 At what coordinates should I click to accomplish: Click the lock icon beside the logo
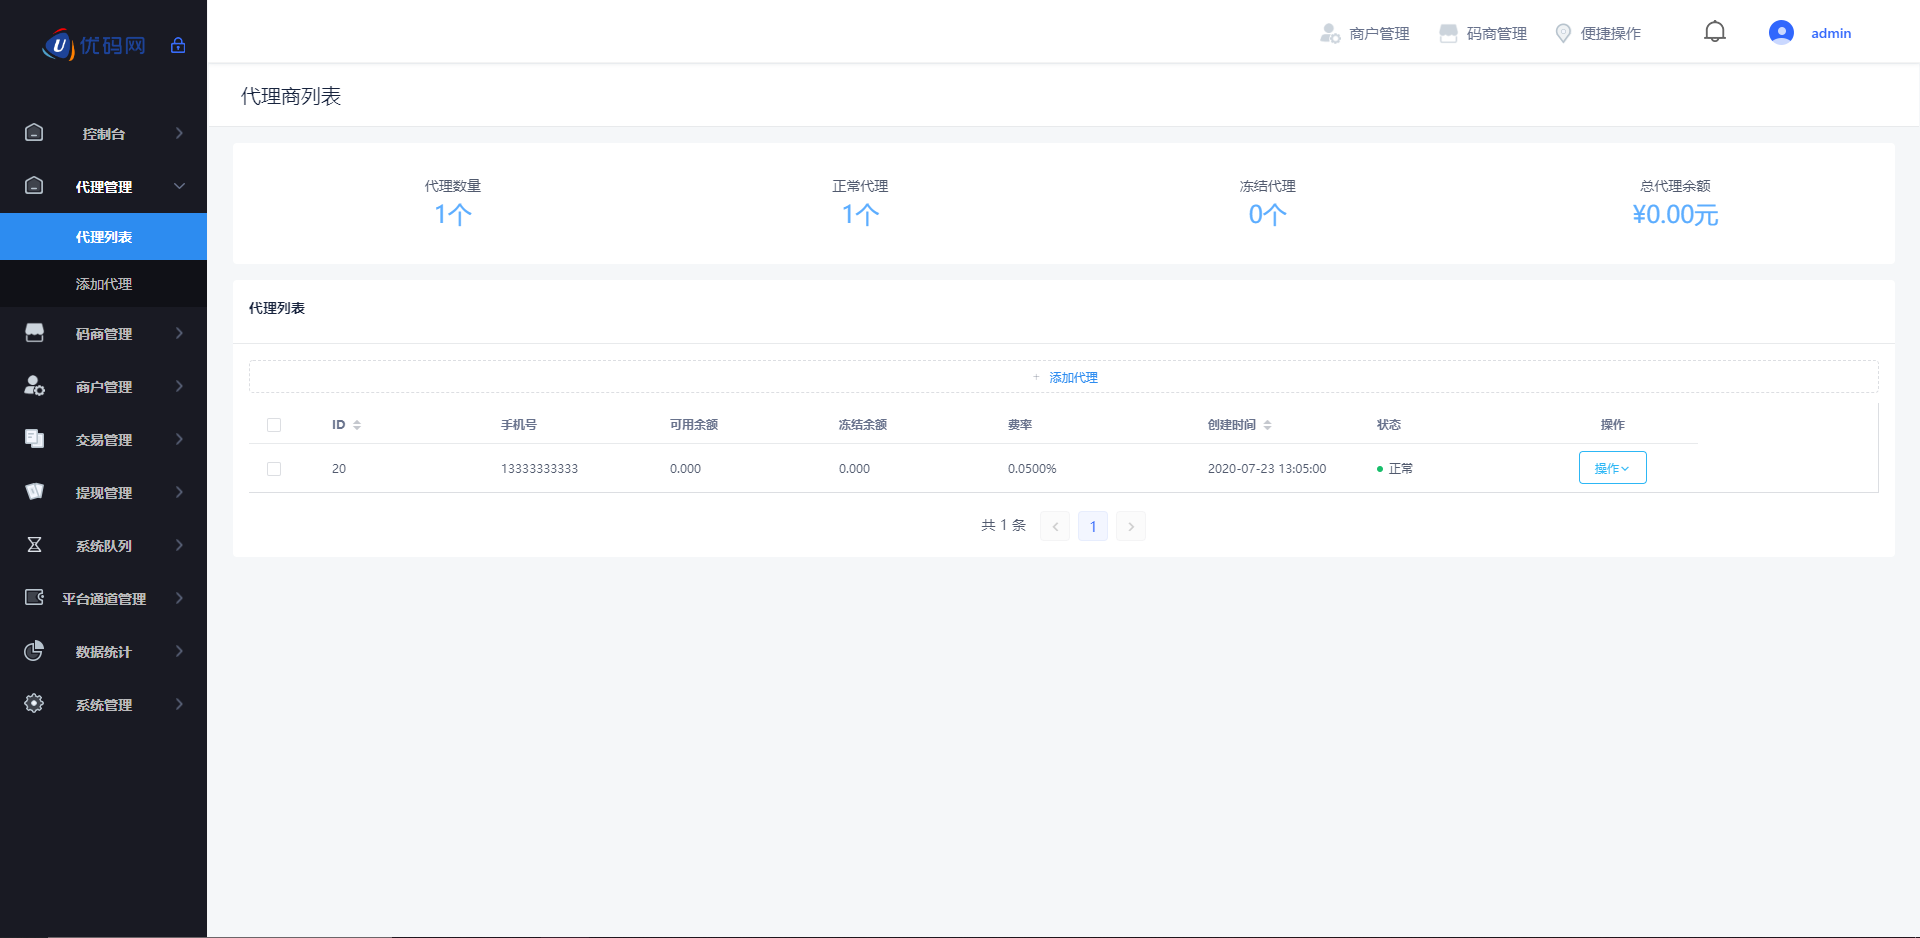pyautogui.click(x=178, y=45)
